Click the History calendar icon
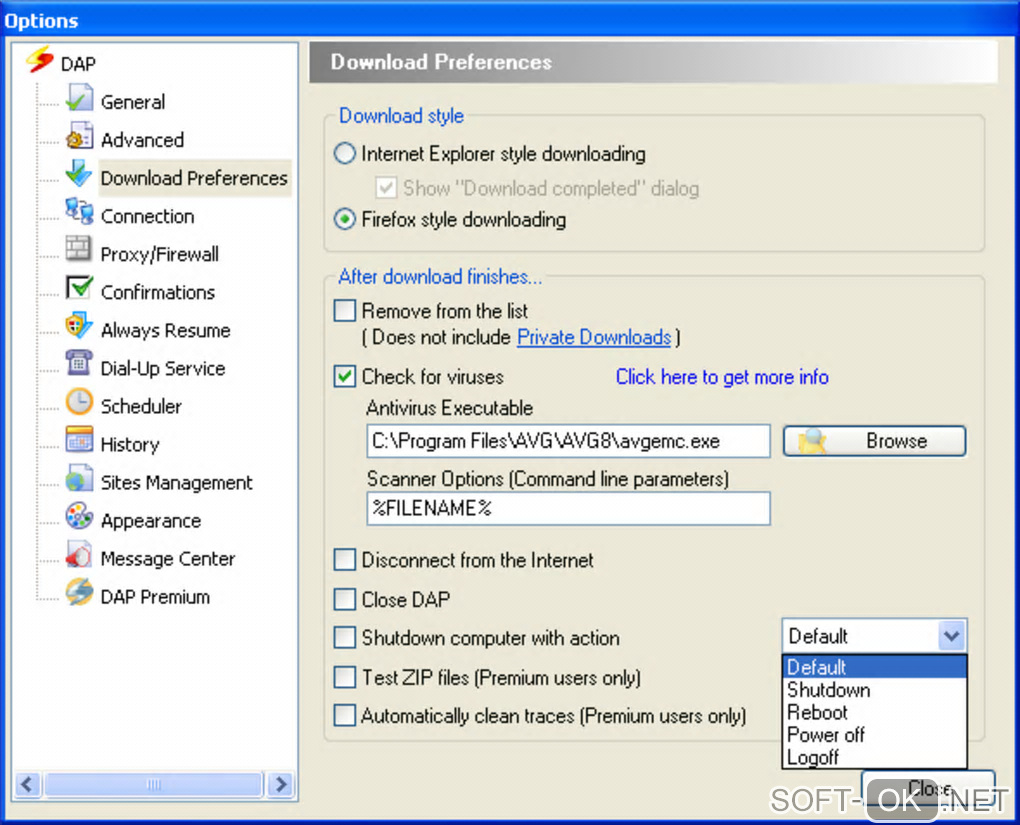Viewport: 1020px width, 825px height. (x=79, y=440)
